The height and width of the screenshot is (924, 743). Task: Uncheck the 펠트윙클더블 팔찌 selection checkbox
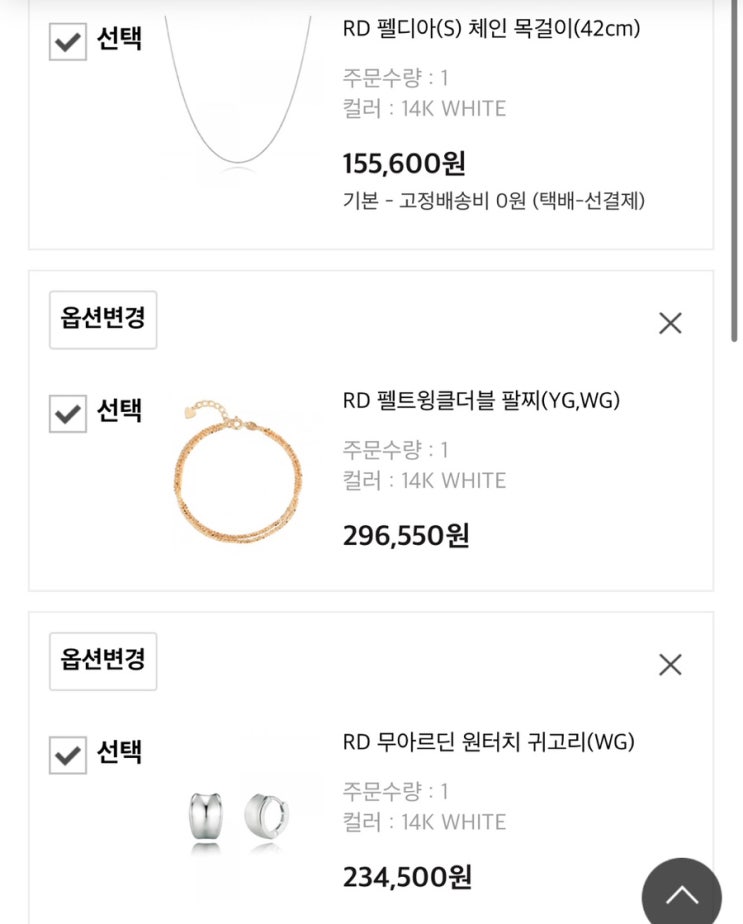coord(68,413)
